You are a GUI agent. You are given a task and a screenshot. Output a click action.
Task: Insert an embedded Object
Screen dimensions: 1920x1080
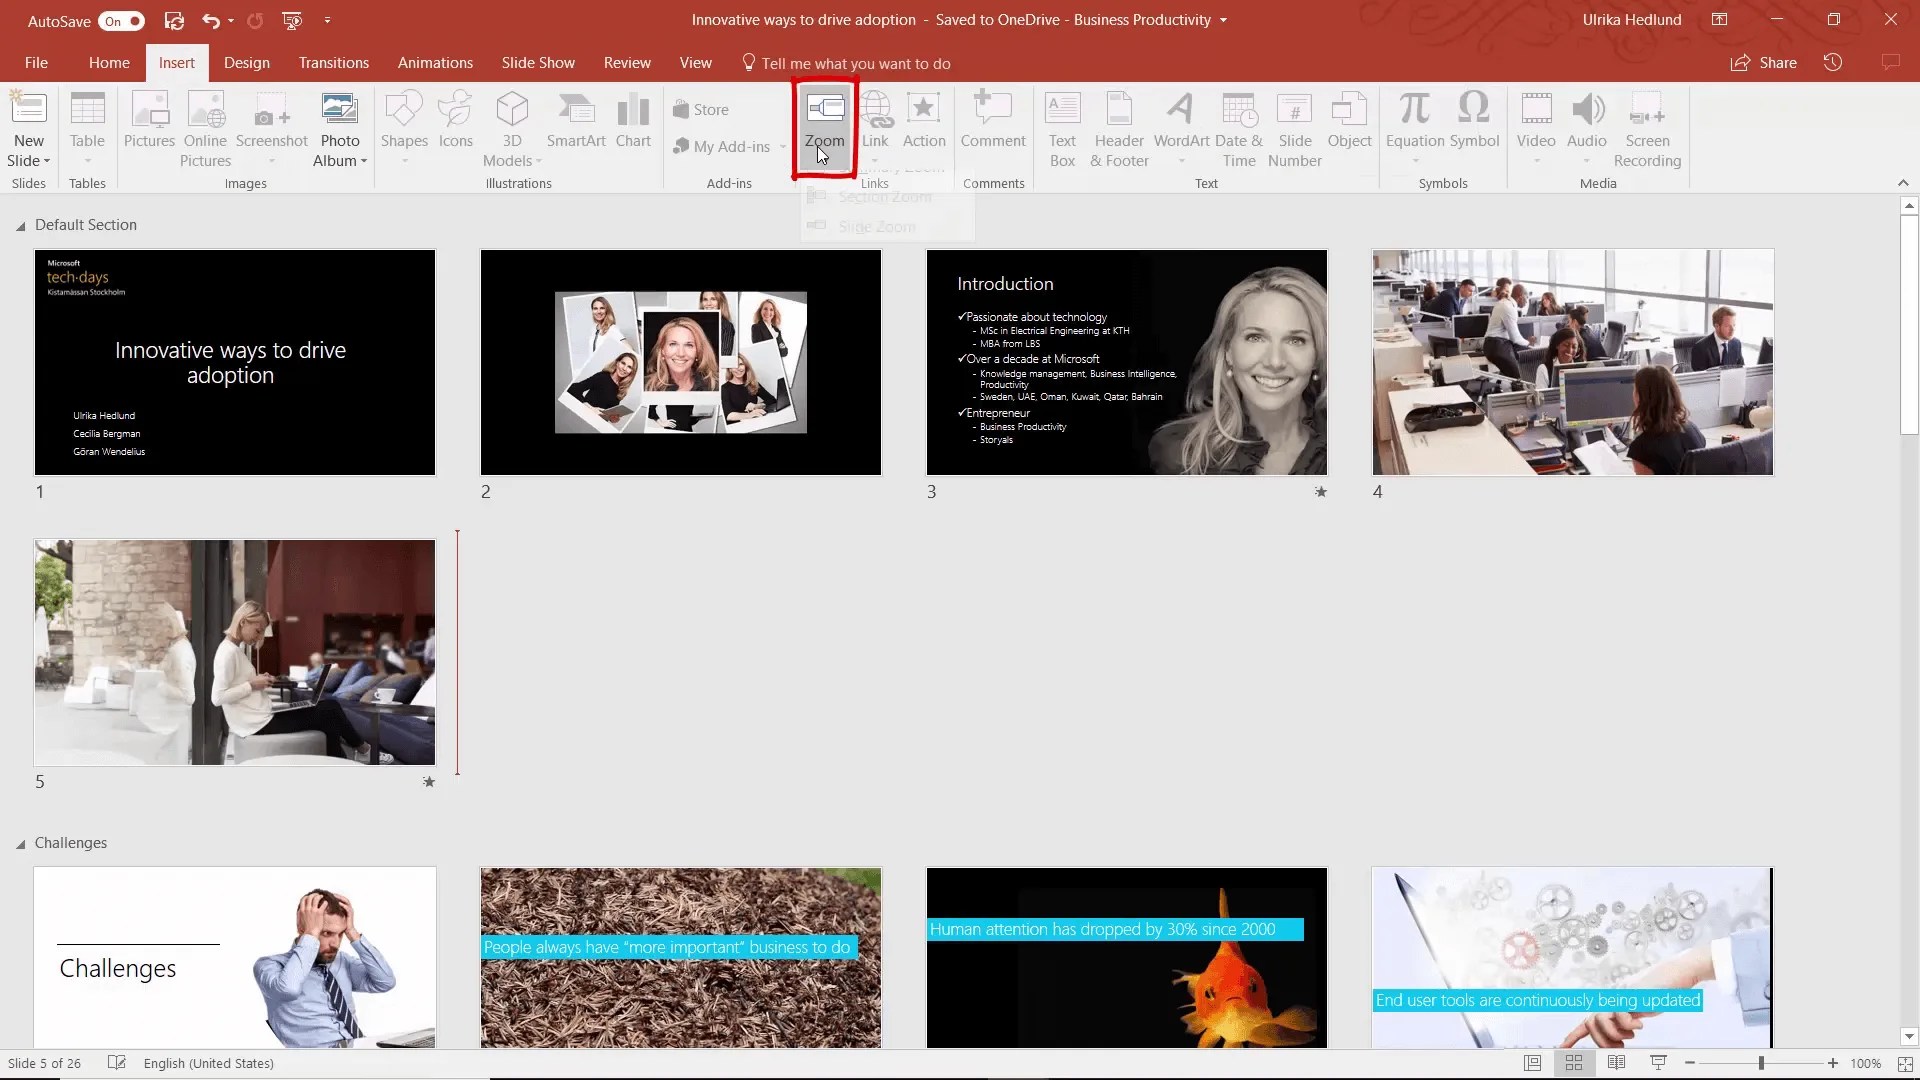coord(1349,122)
